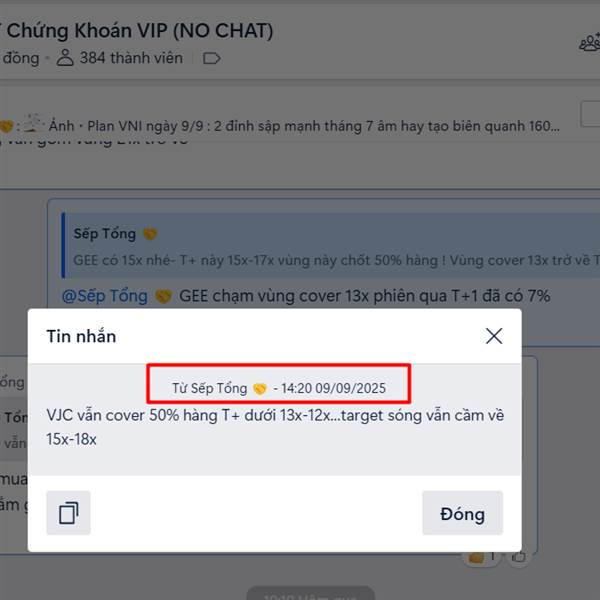Open the add members icon at top right
Viewport: 600px width, 600px height.
point(590,42)
